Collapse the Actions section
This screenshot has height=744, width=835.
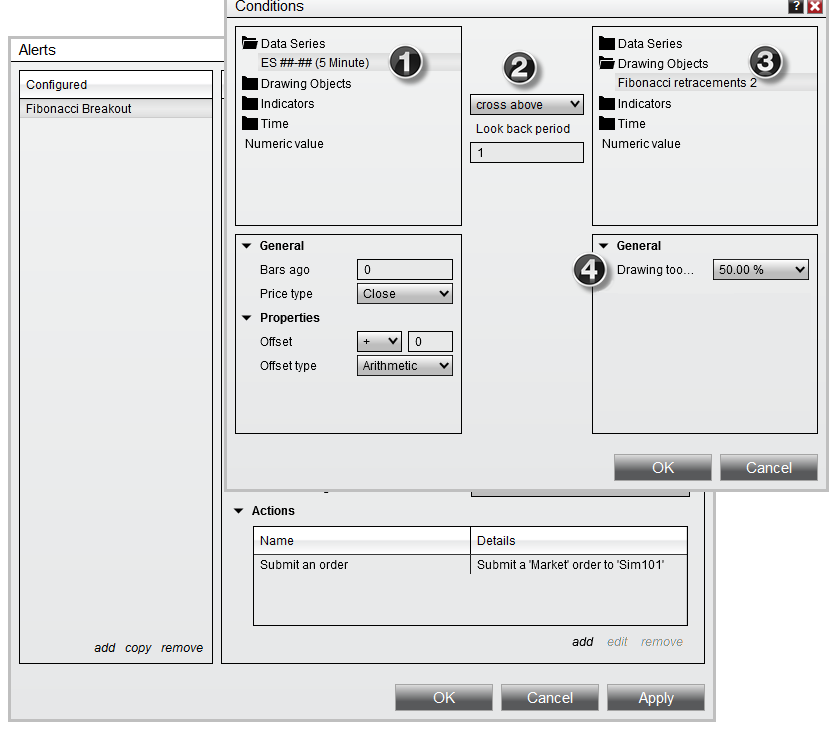tap(239, 511)
